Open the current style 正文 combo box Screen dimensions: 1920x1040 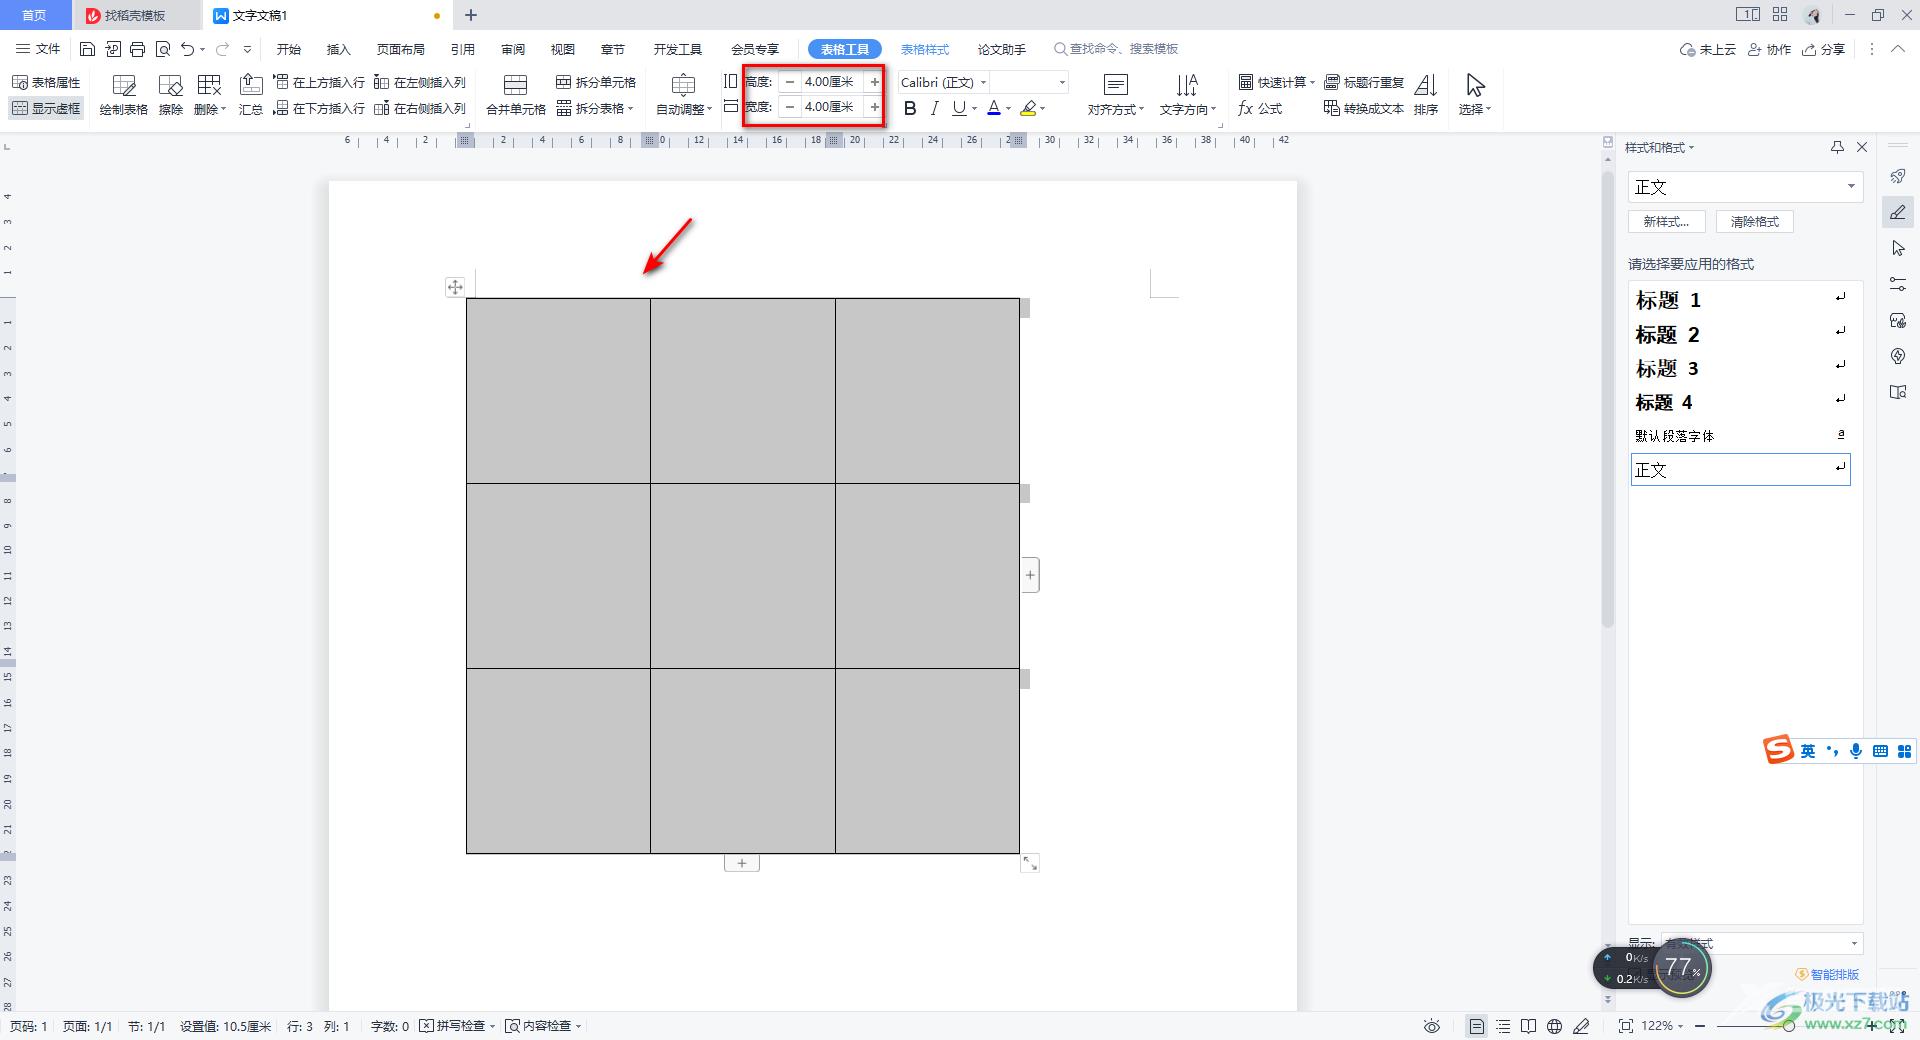tap(1745, 187)
